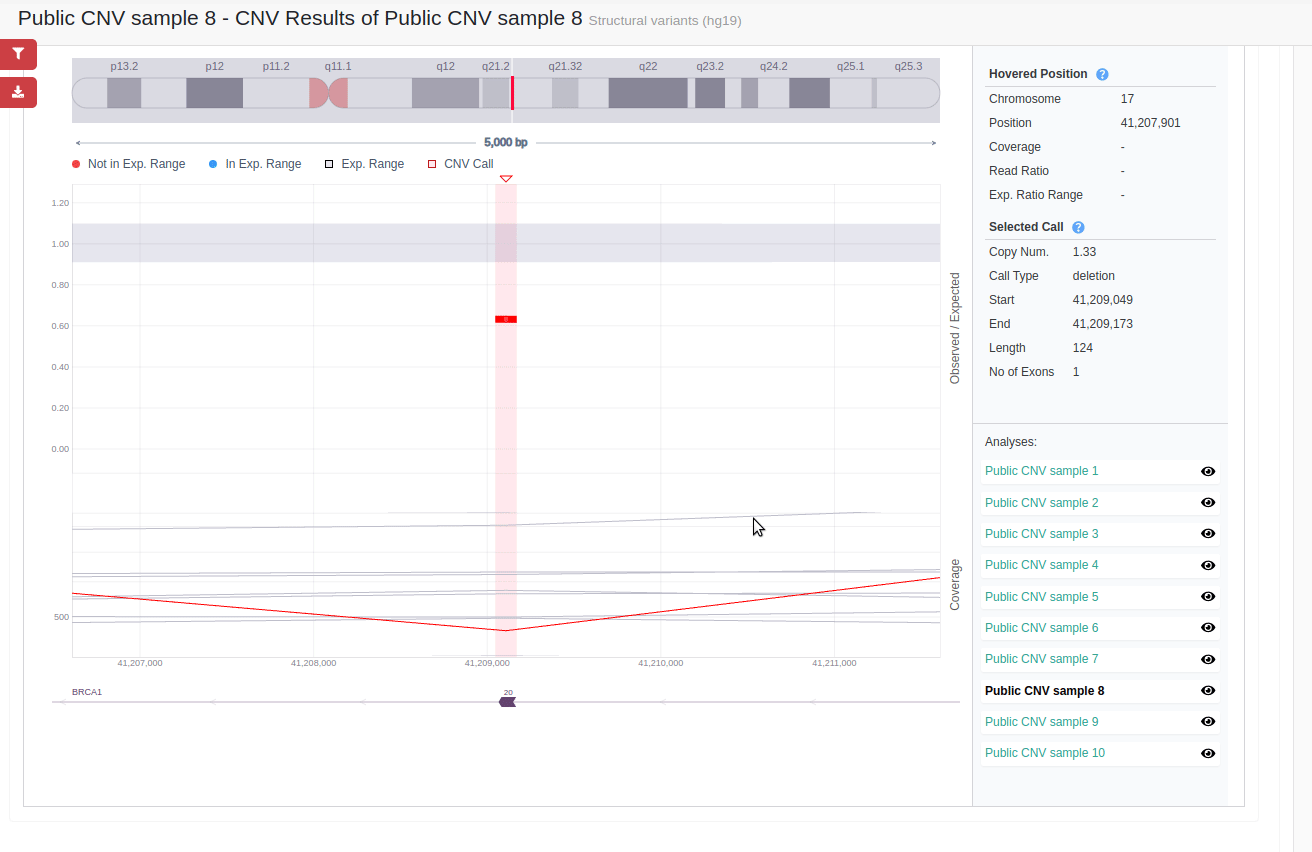
Task: Open the Hovered Position help icon
Action: [1102, 74]
